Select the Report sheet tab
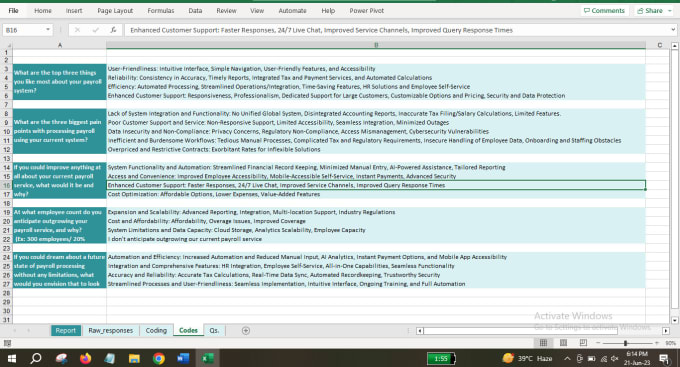The width and height of the screenshot is (680, 367). click(65, 331)
